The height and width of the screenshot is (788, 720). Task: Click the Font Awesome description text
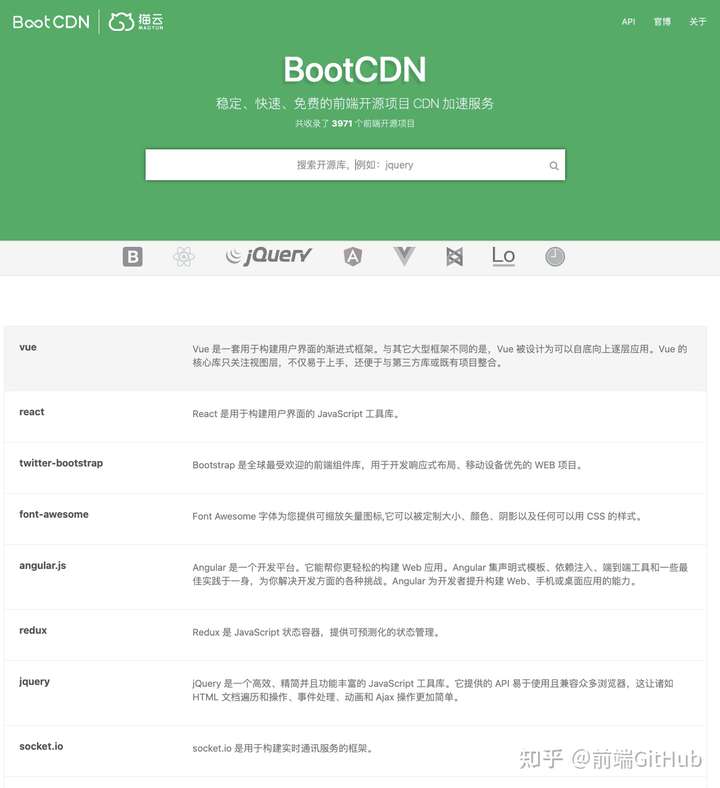point(417,517)
